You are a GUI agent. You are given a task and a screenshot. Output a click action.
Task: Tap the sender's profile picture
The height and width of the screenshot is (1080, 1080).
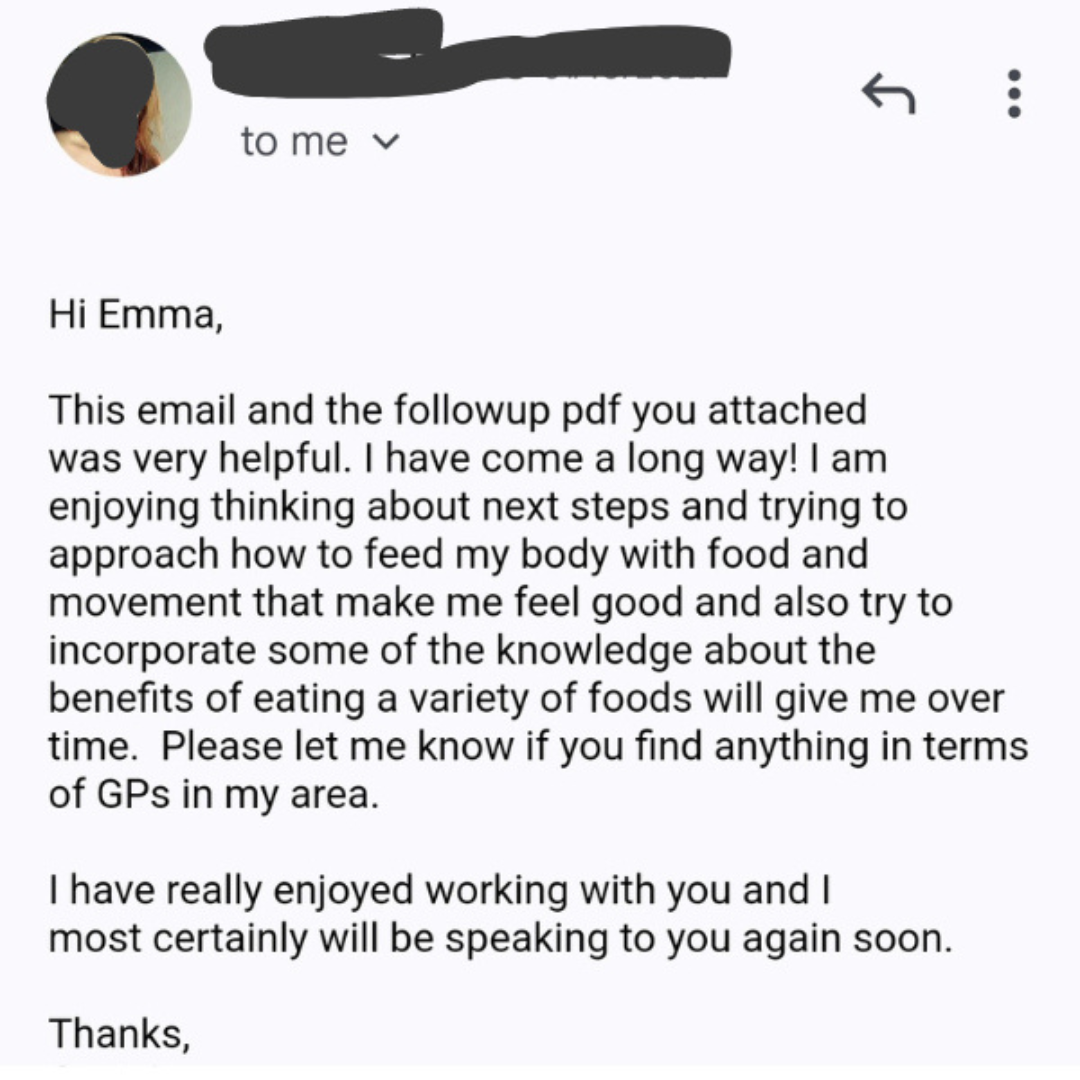(118, 105)
